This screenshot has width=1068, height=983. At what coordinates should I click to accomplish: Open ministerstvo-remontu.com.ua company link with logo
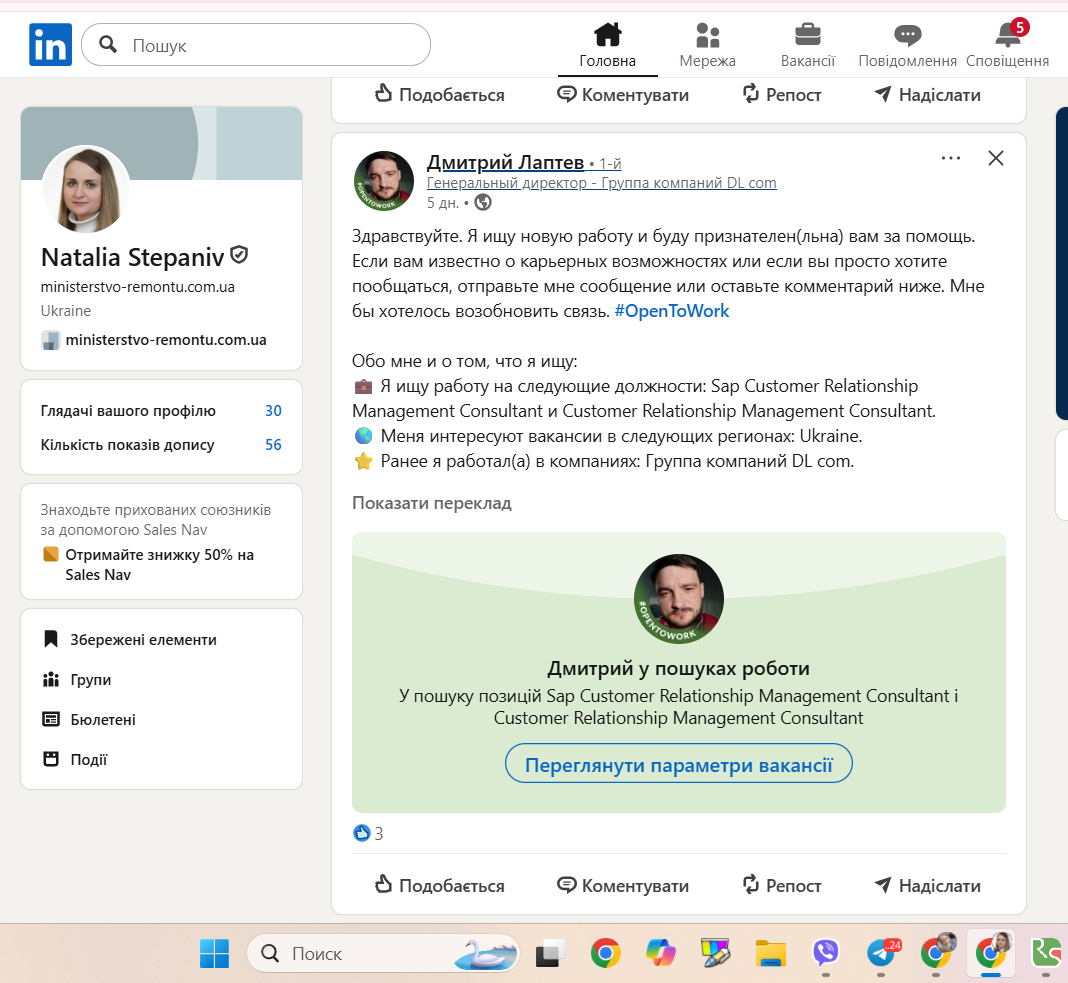(154, 340)
